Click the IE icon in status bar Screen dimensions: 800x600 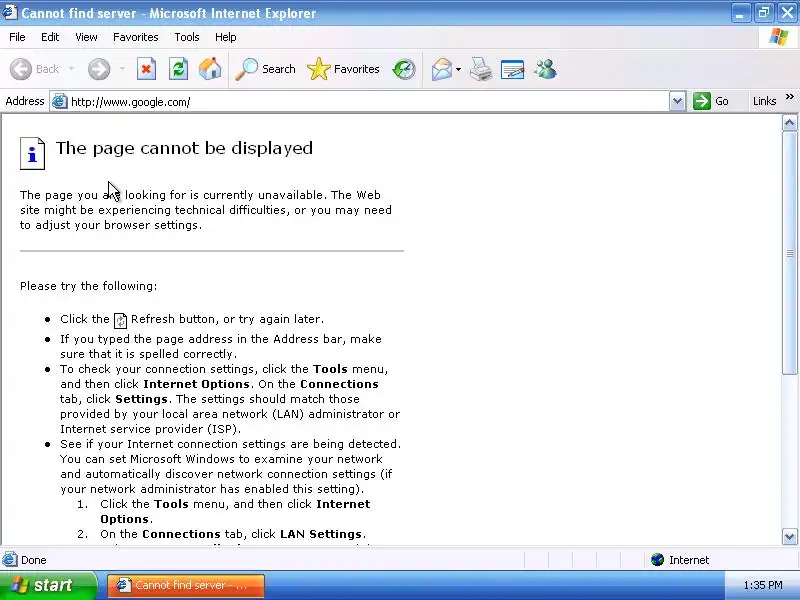pyautogui.click(x=10, y=560)
